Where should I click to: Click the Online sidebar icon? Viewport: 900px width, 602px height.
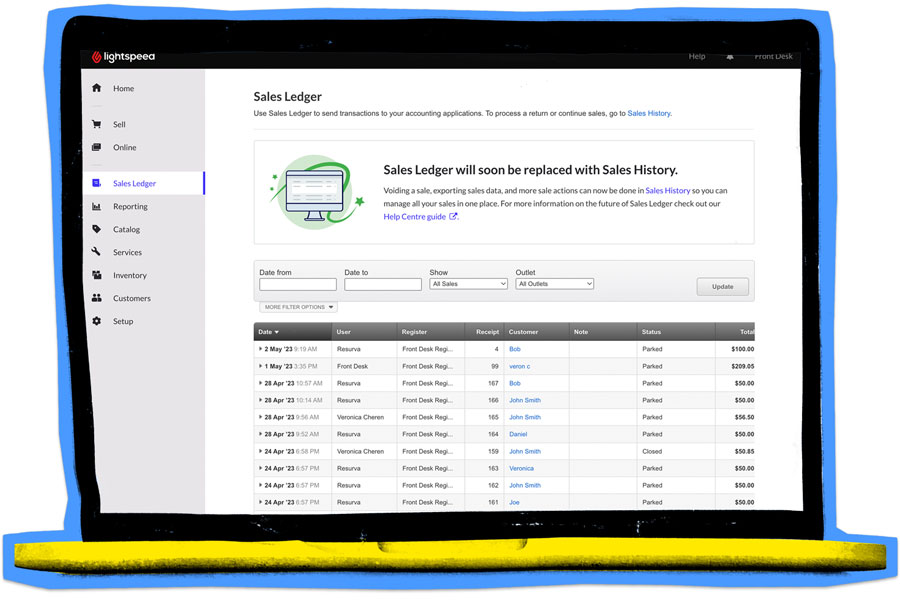tap(96, 147)
